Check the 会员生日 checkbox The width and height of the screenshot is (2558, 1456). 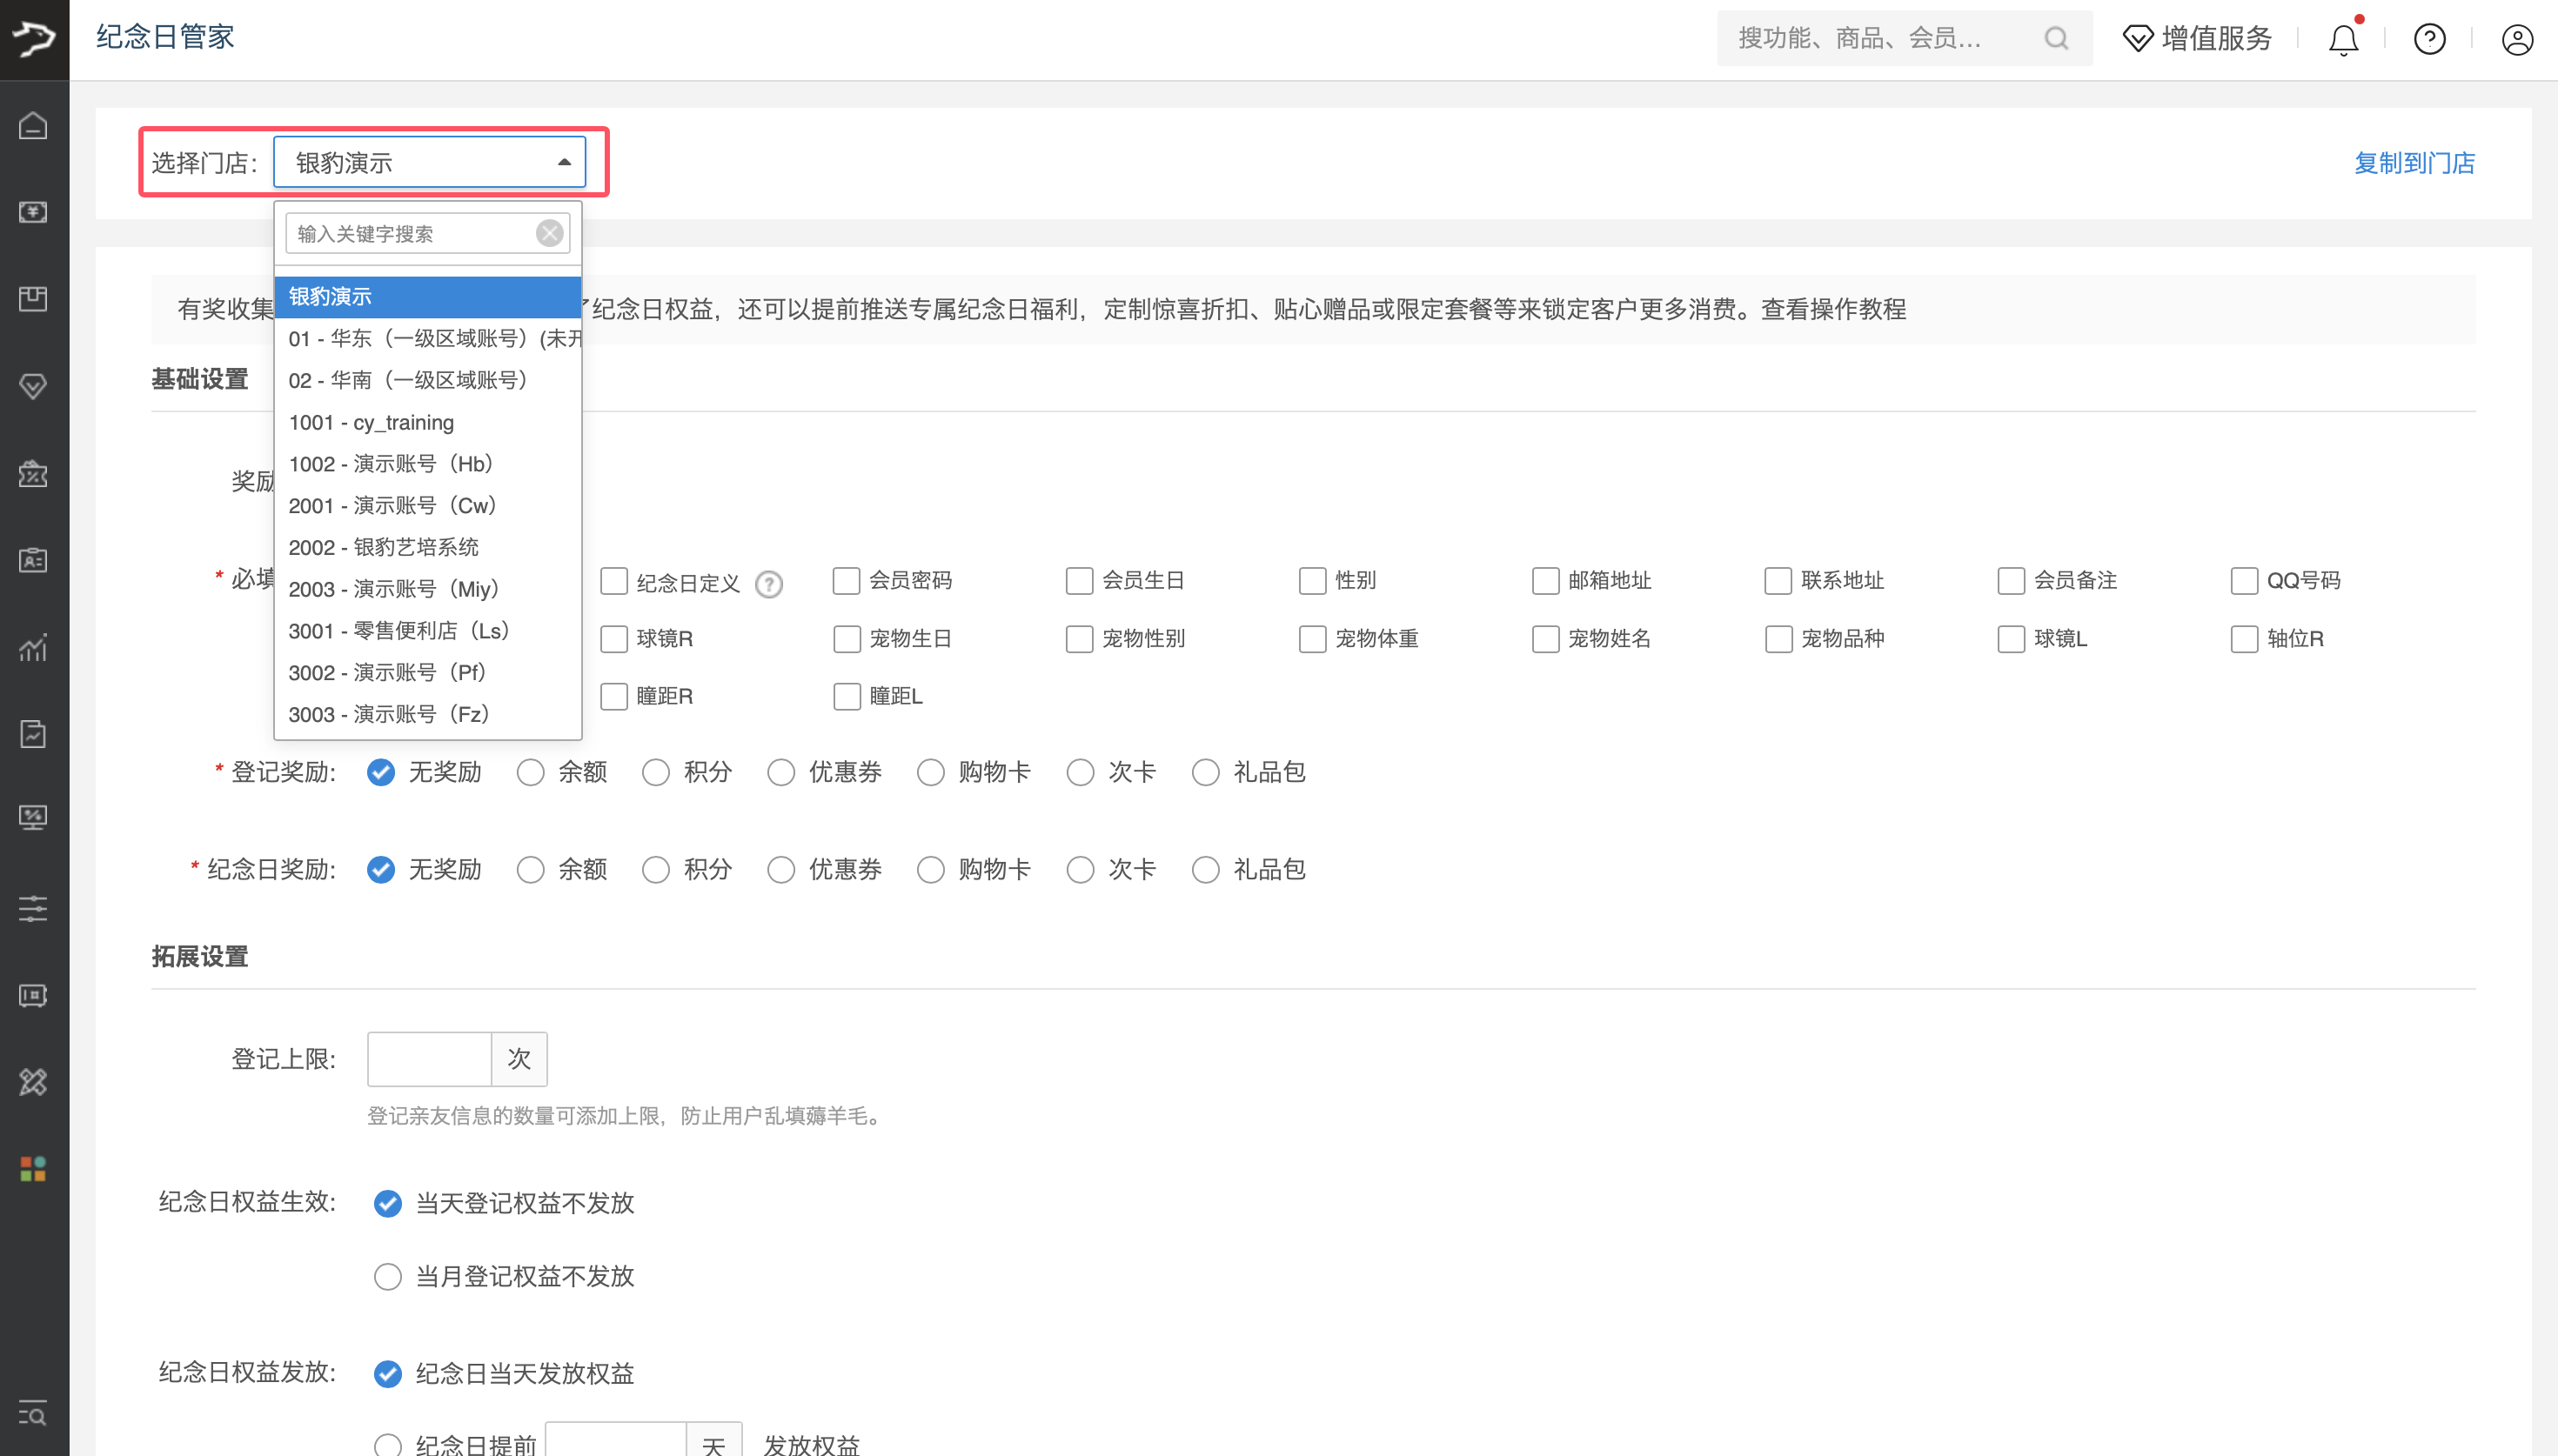pos(1079,580)
